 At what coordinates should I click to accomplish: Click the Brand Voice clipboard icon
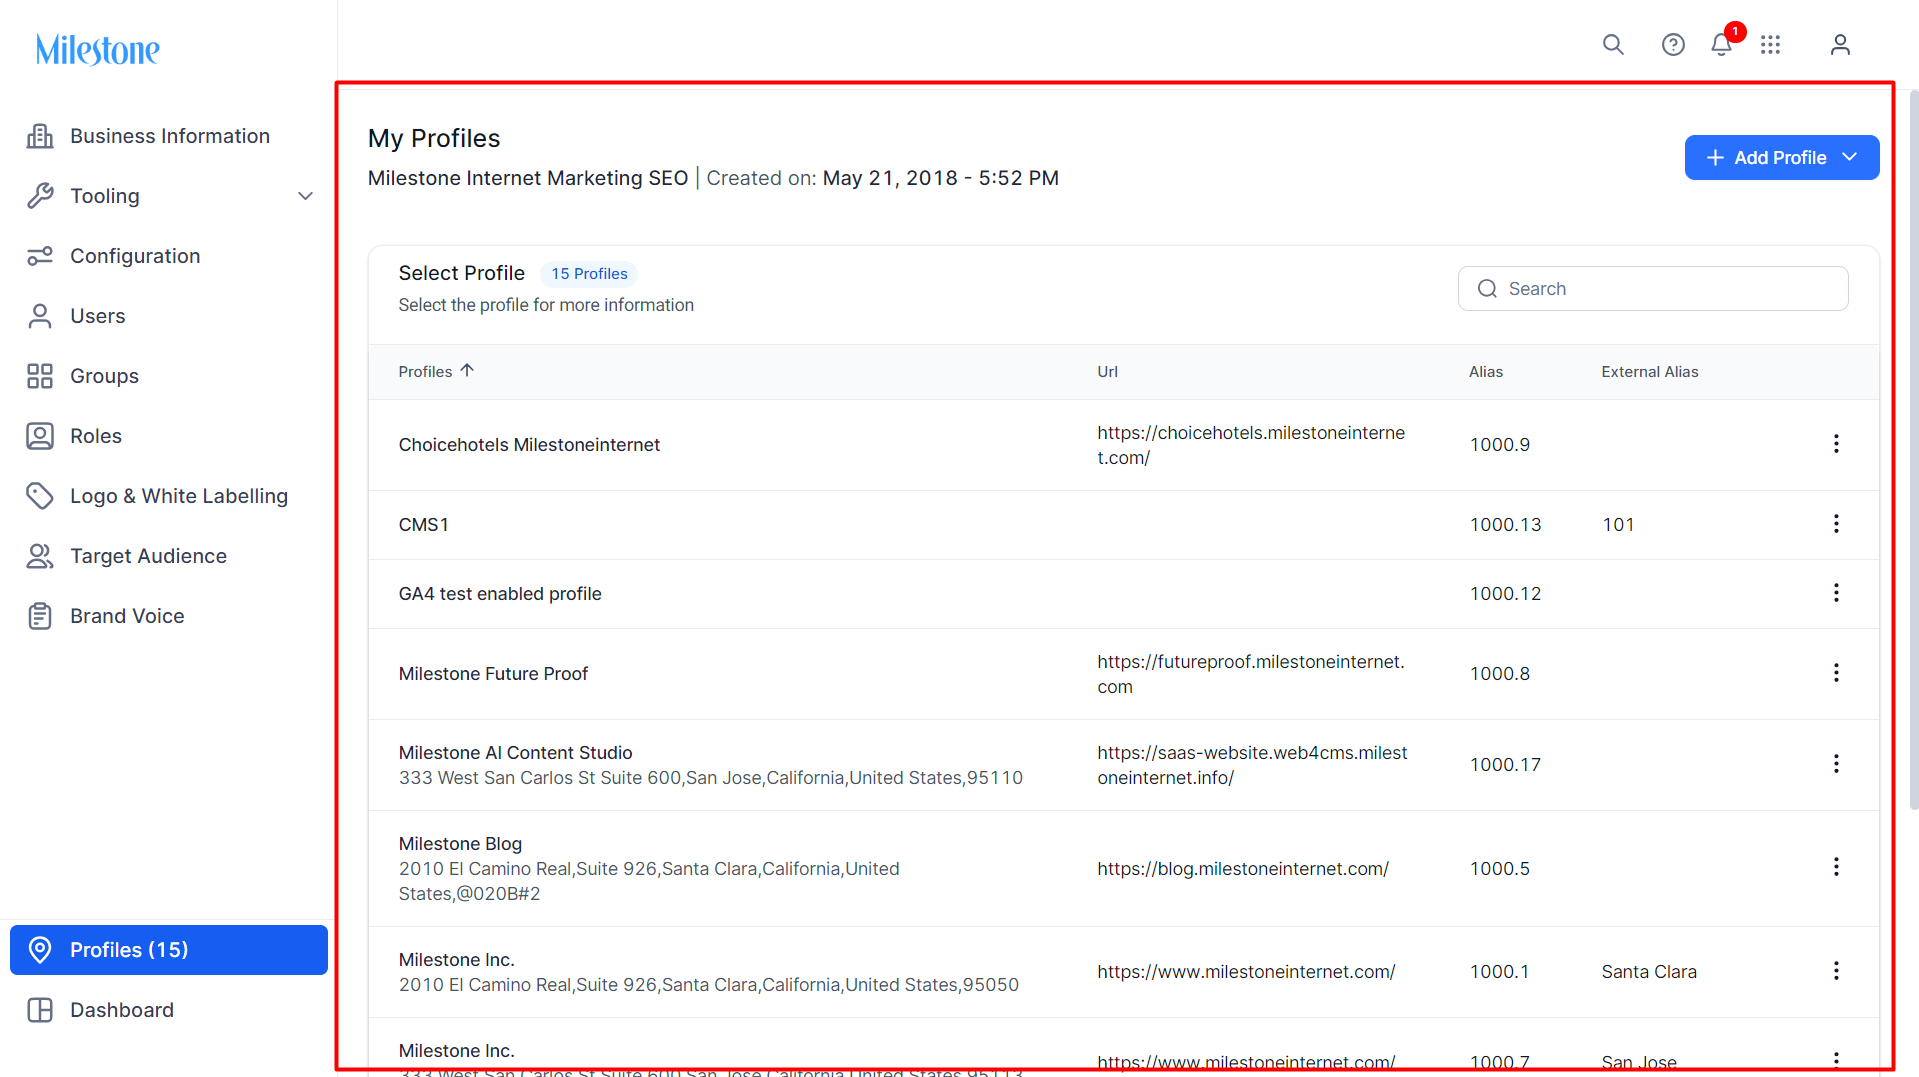[40, 616]
